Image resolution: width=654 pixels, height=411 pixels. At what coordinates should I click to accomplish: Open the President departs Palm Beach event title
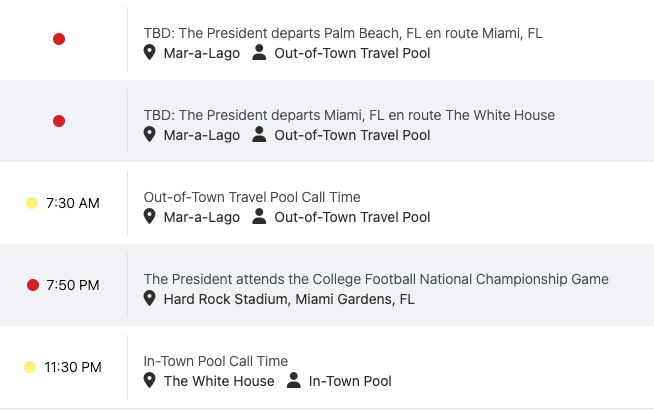click(343, 33)
